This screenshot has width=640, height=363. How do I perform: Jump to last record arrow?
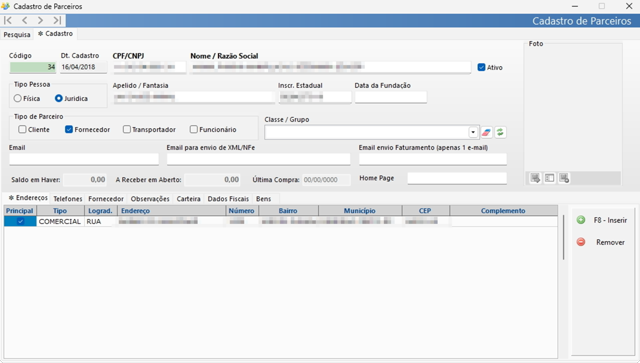57,20
